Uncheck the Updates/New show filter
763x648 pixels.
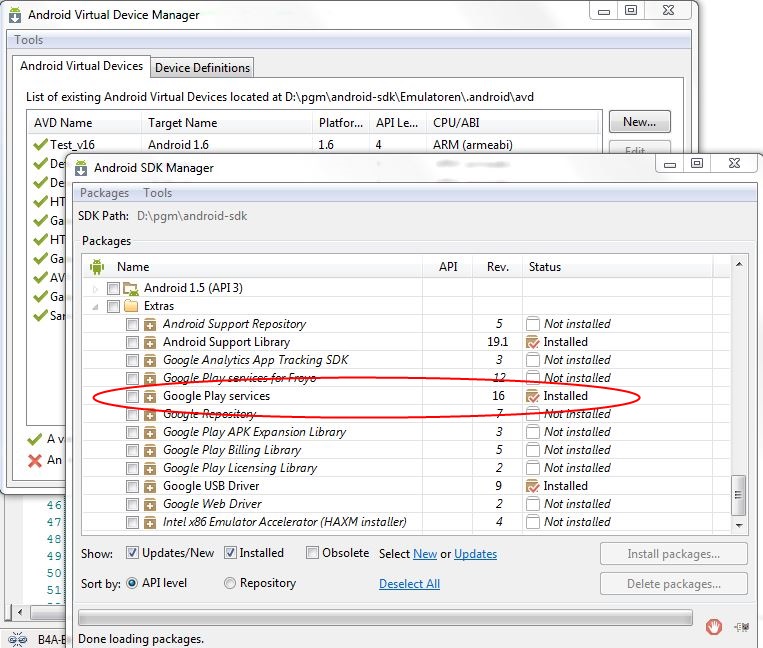(132, 553)
